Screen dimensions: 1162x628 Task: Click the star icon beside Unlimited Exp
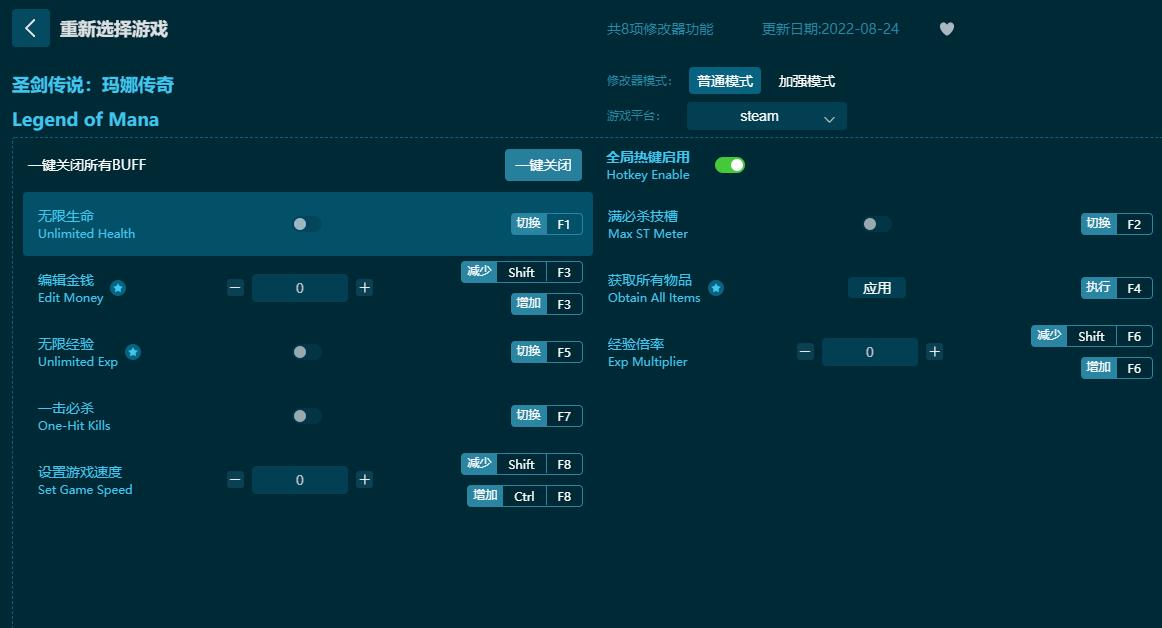click(133, 352)
